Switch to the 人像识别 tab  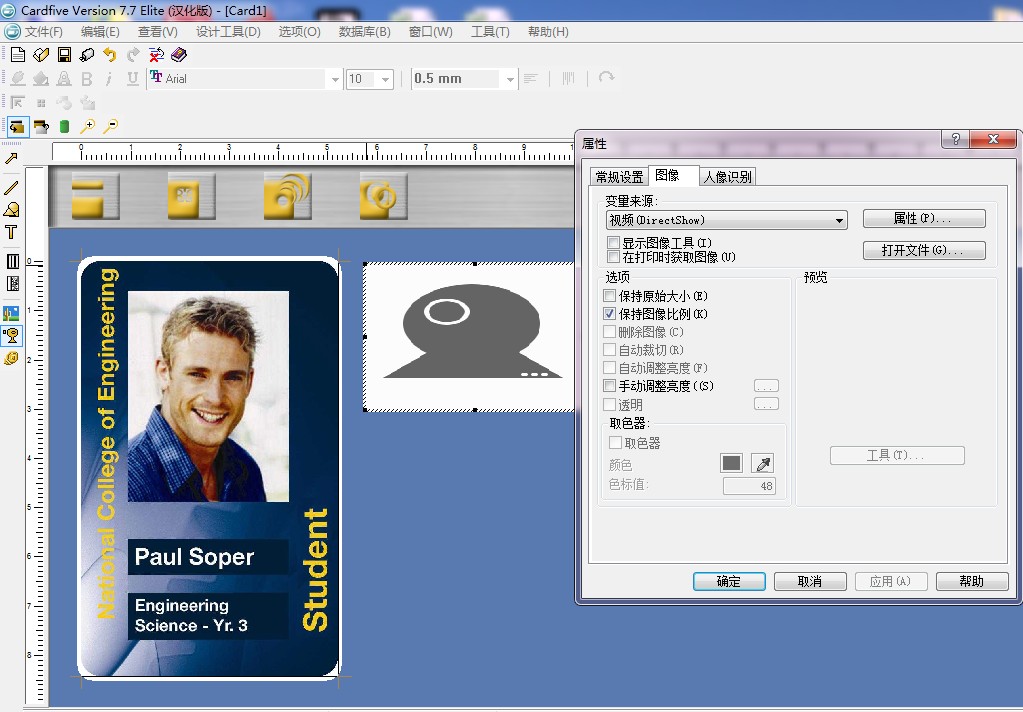pyautogui.click(x=727, y=177)
